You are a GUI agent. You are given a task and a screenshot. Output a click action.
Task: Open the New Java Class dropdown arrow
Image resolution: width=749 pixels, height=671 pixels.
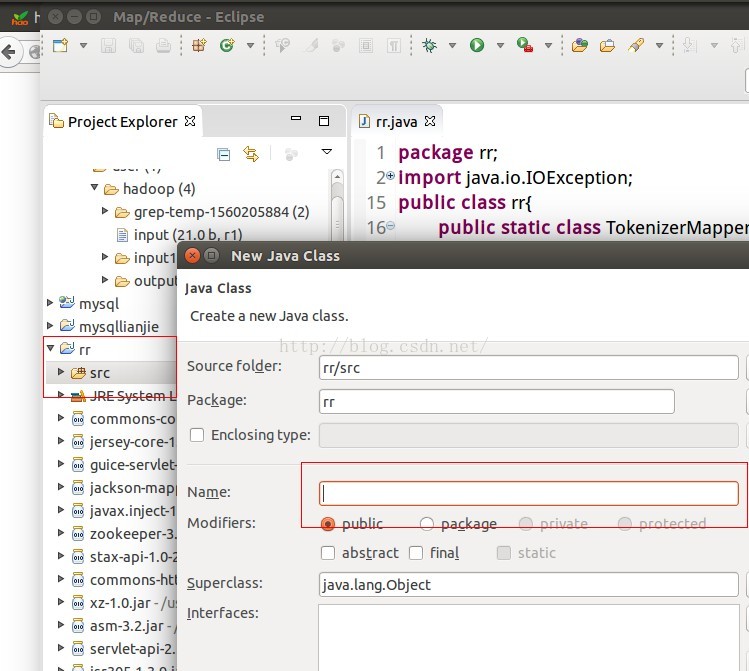(250, 45)
